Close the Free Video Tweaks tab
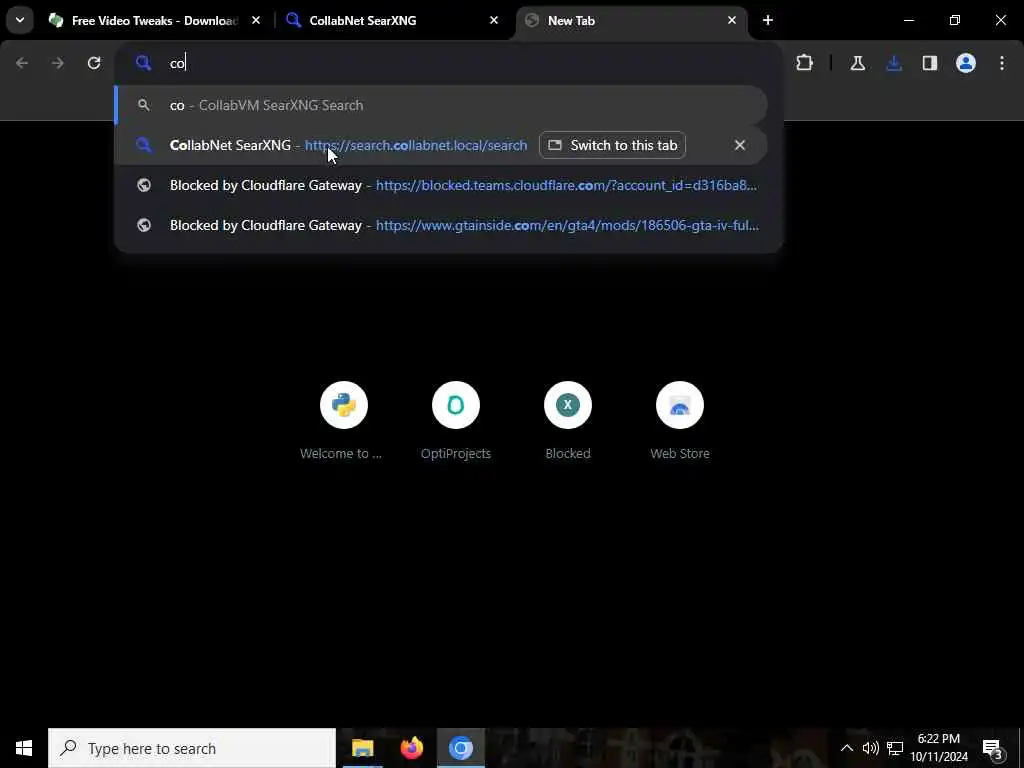 [256, 21]
